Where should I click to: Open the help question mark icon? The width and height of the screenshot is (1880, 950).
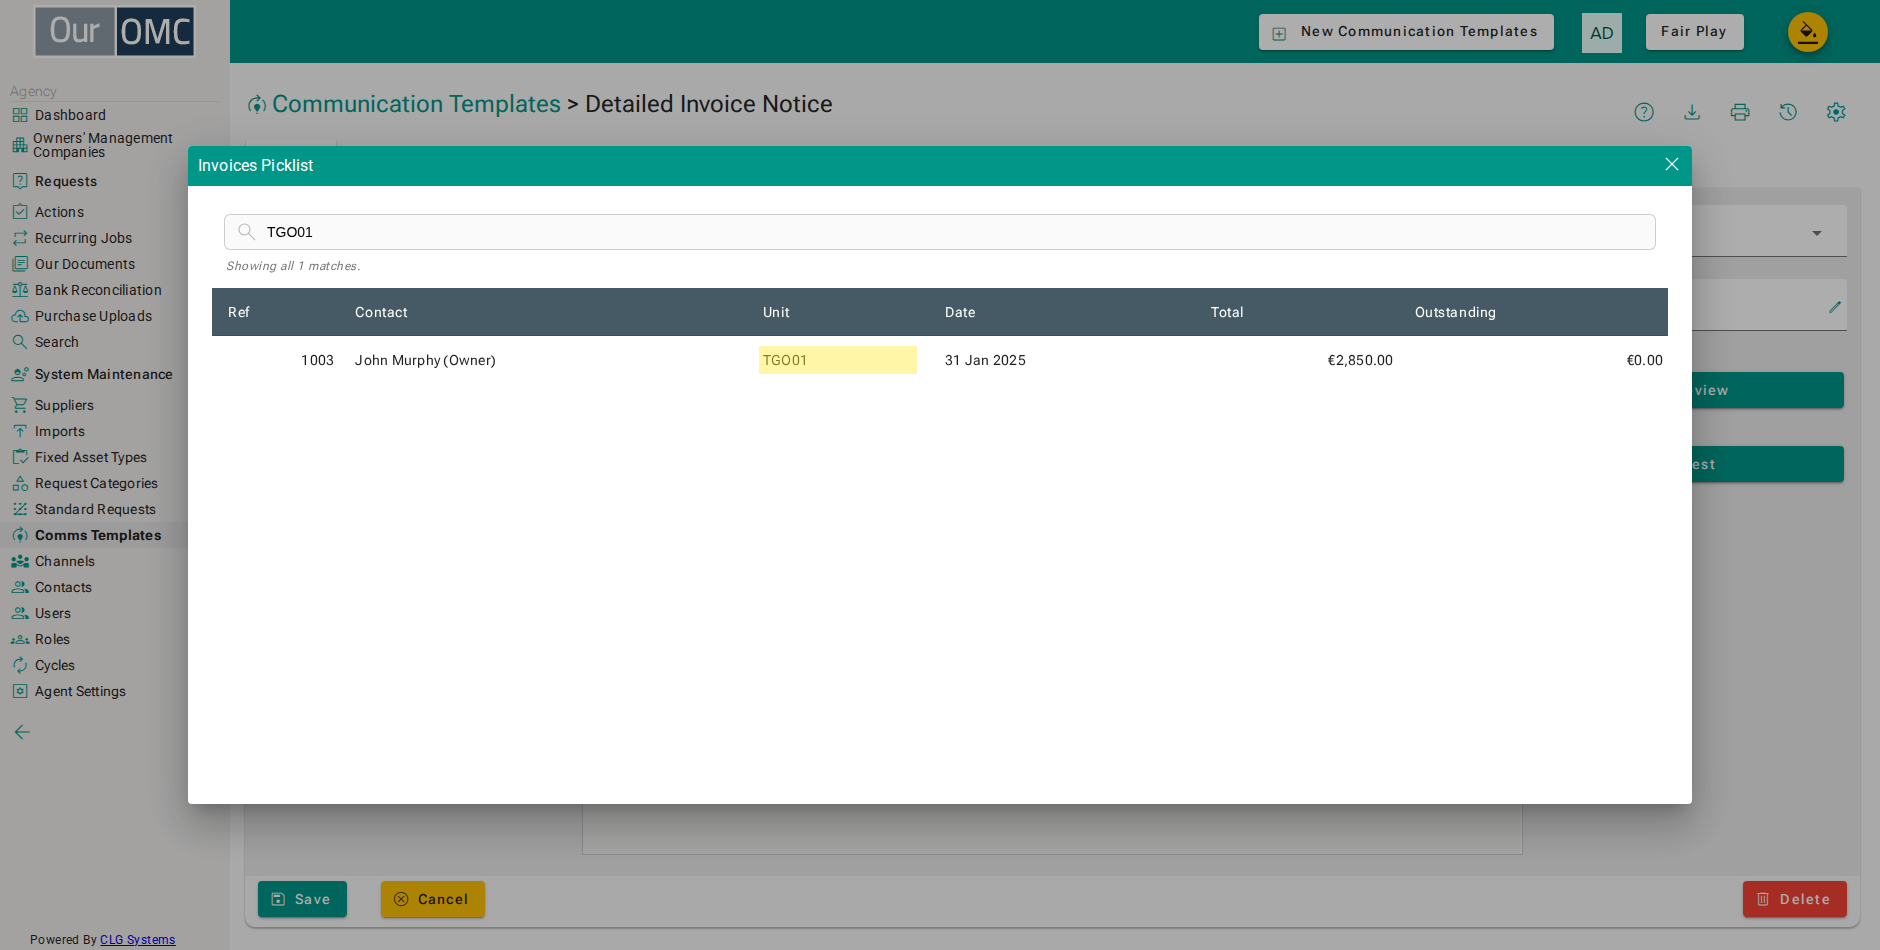tap(1644, 112)
